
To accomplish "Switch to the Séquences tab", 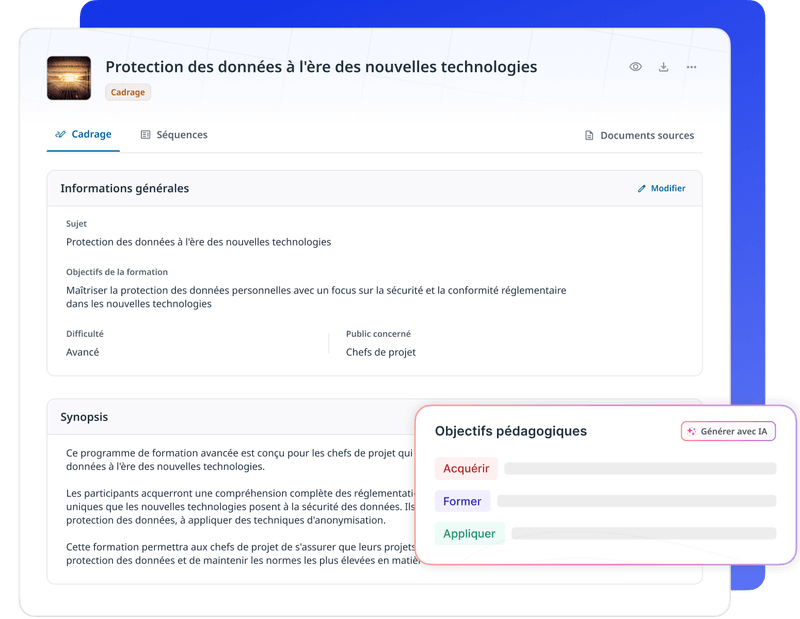I will (174, 135).
